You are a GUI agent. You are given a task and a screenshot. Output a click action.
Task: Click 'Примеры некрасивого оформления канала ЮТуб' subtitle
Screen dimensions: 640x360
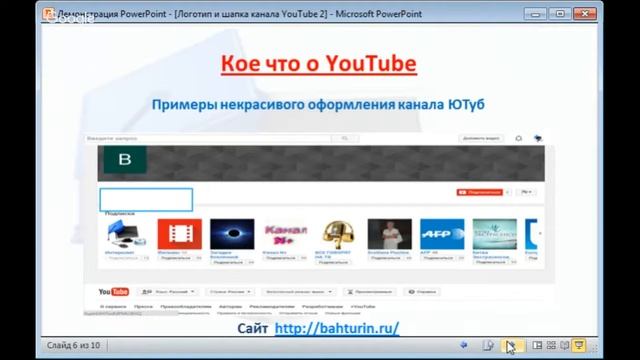pyautogui.click(x=318, y=104)
